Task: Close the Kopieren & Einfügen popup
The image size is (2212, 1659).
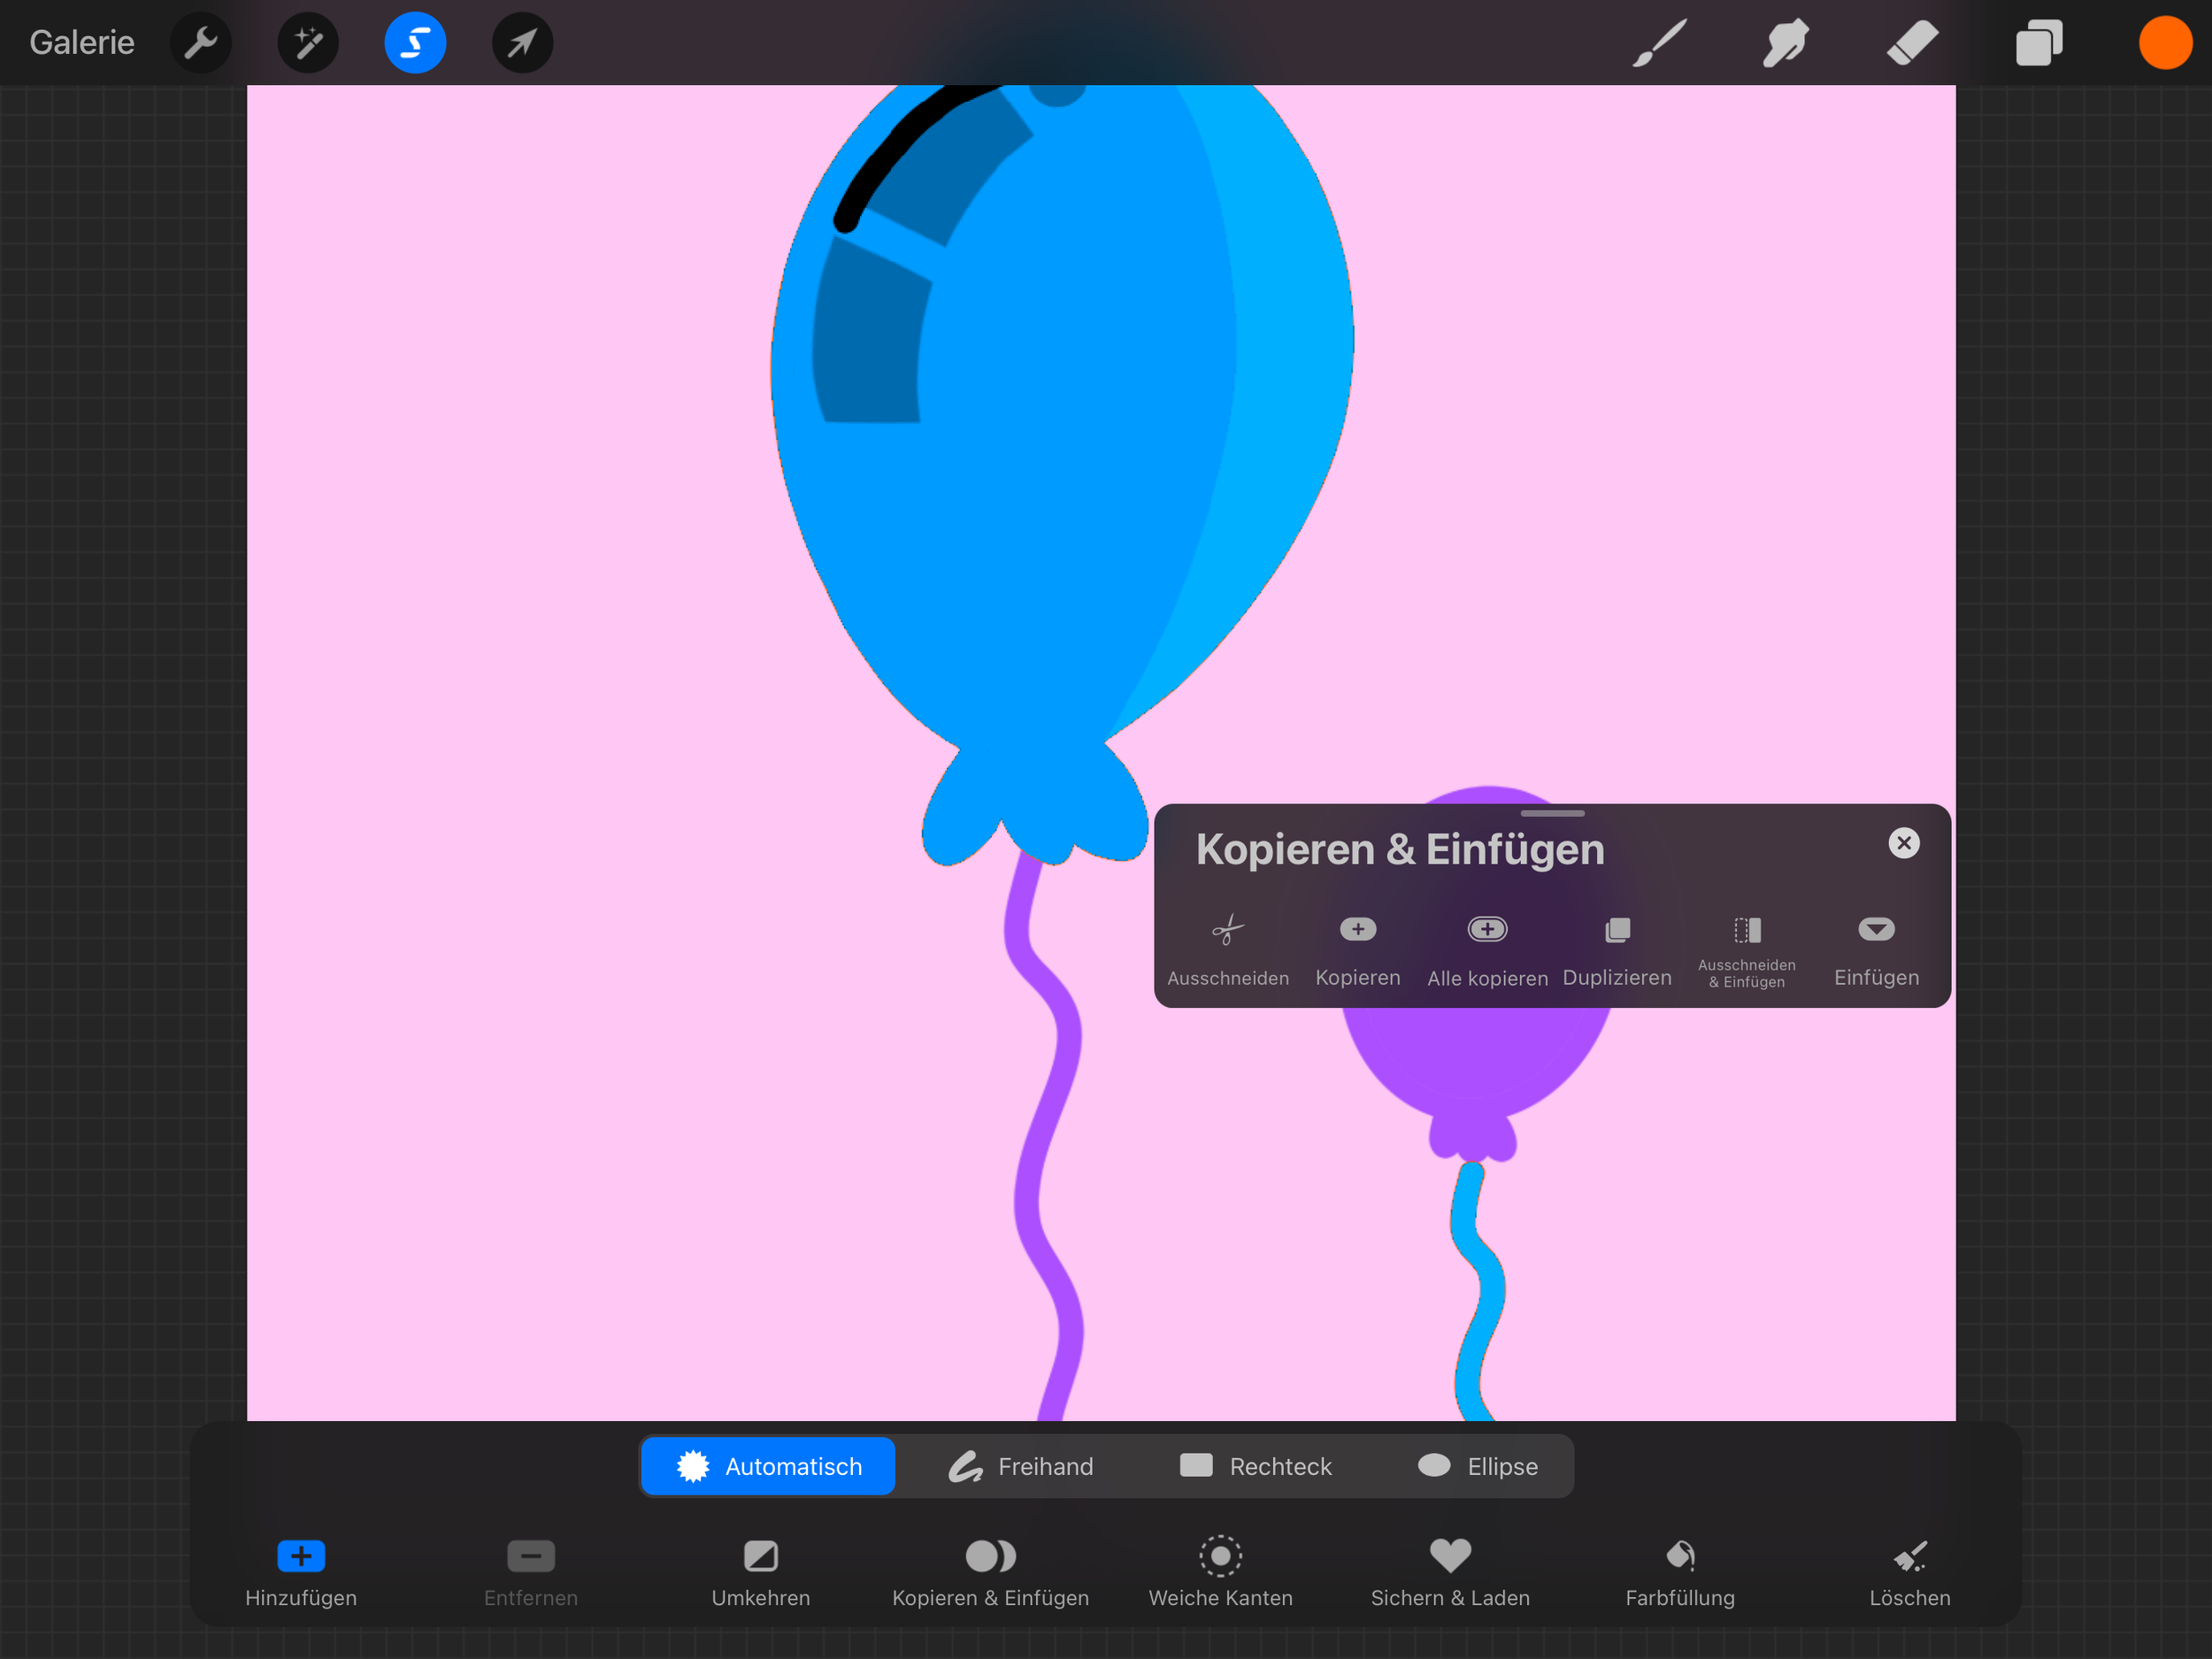Action: click(x=1903, y=843)
